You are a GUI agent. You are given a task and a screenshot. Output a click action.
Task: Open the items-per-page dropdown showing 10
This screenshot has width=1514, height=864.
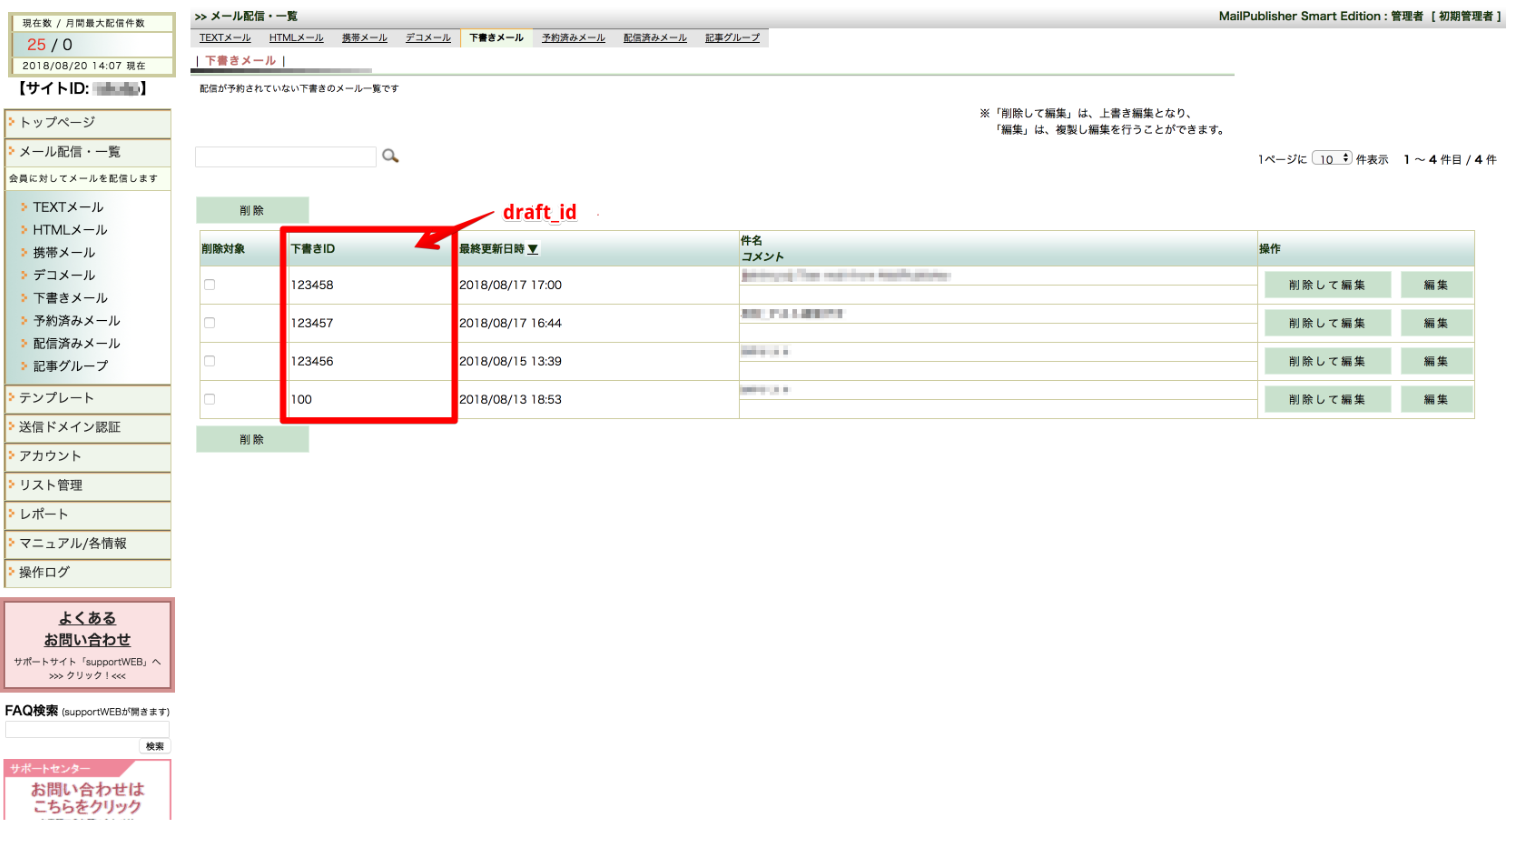coord(1332,159)
